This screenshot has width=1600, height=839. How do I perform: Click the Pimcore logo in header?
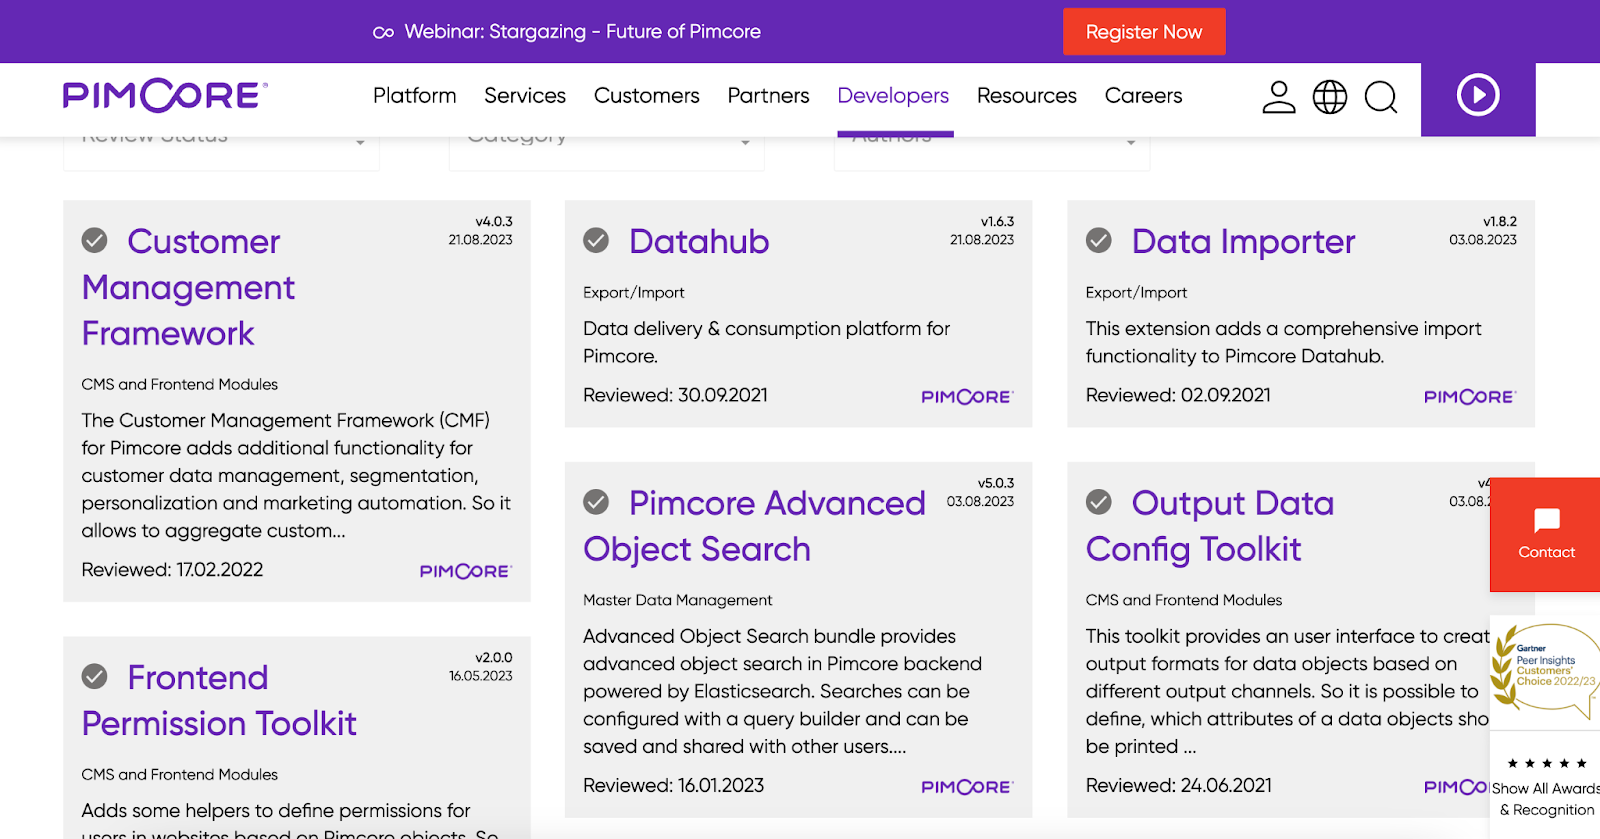click(165, 95)
